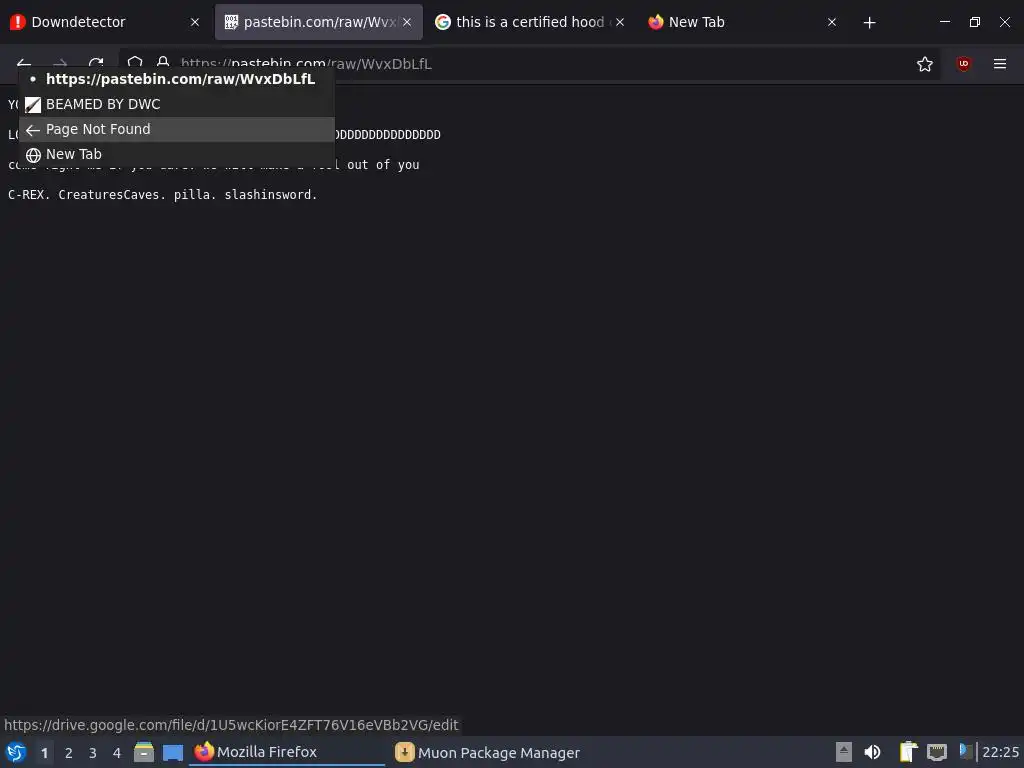Restore down the Firefox window
The width and height of the screenshot is (1024, 768).
(975, 22)
